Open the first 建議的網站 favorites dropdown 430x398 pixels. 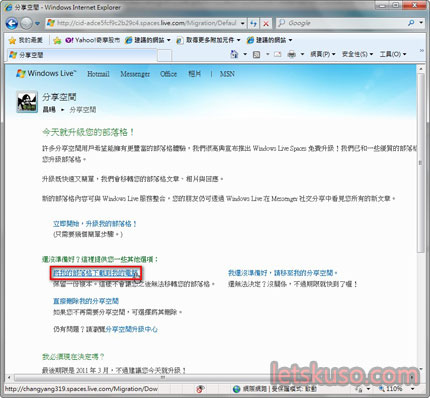pos(148,40)
